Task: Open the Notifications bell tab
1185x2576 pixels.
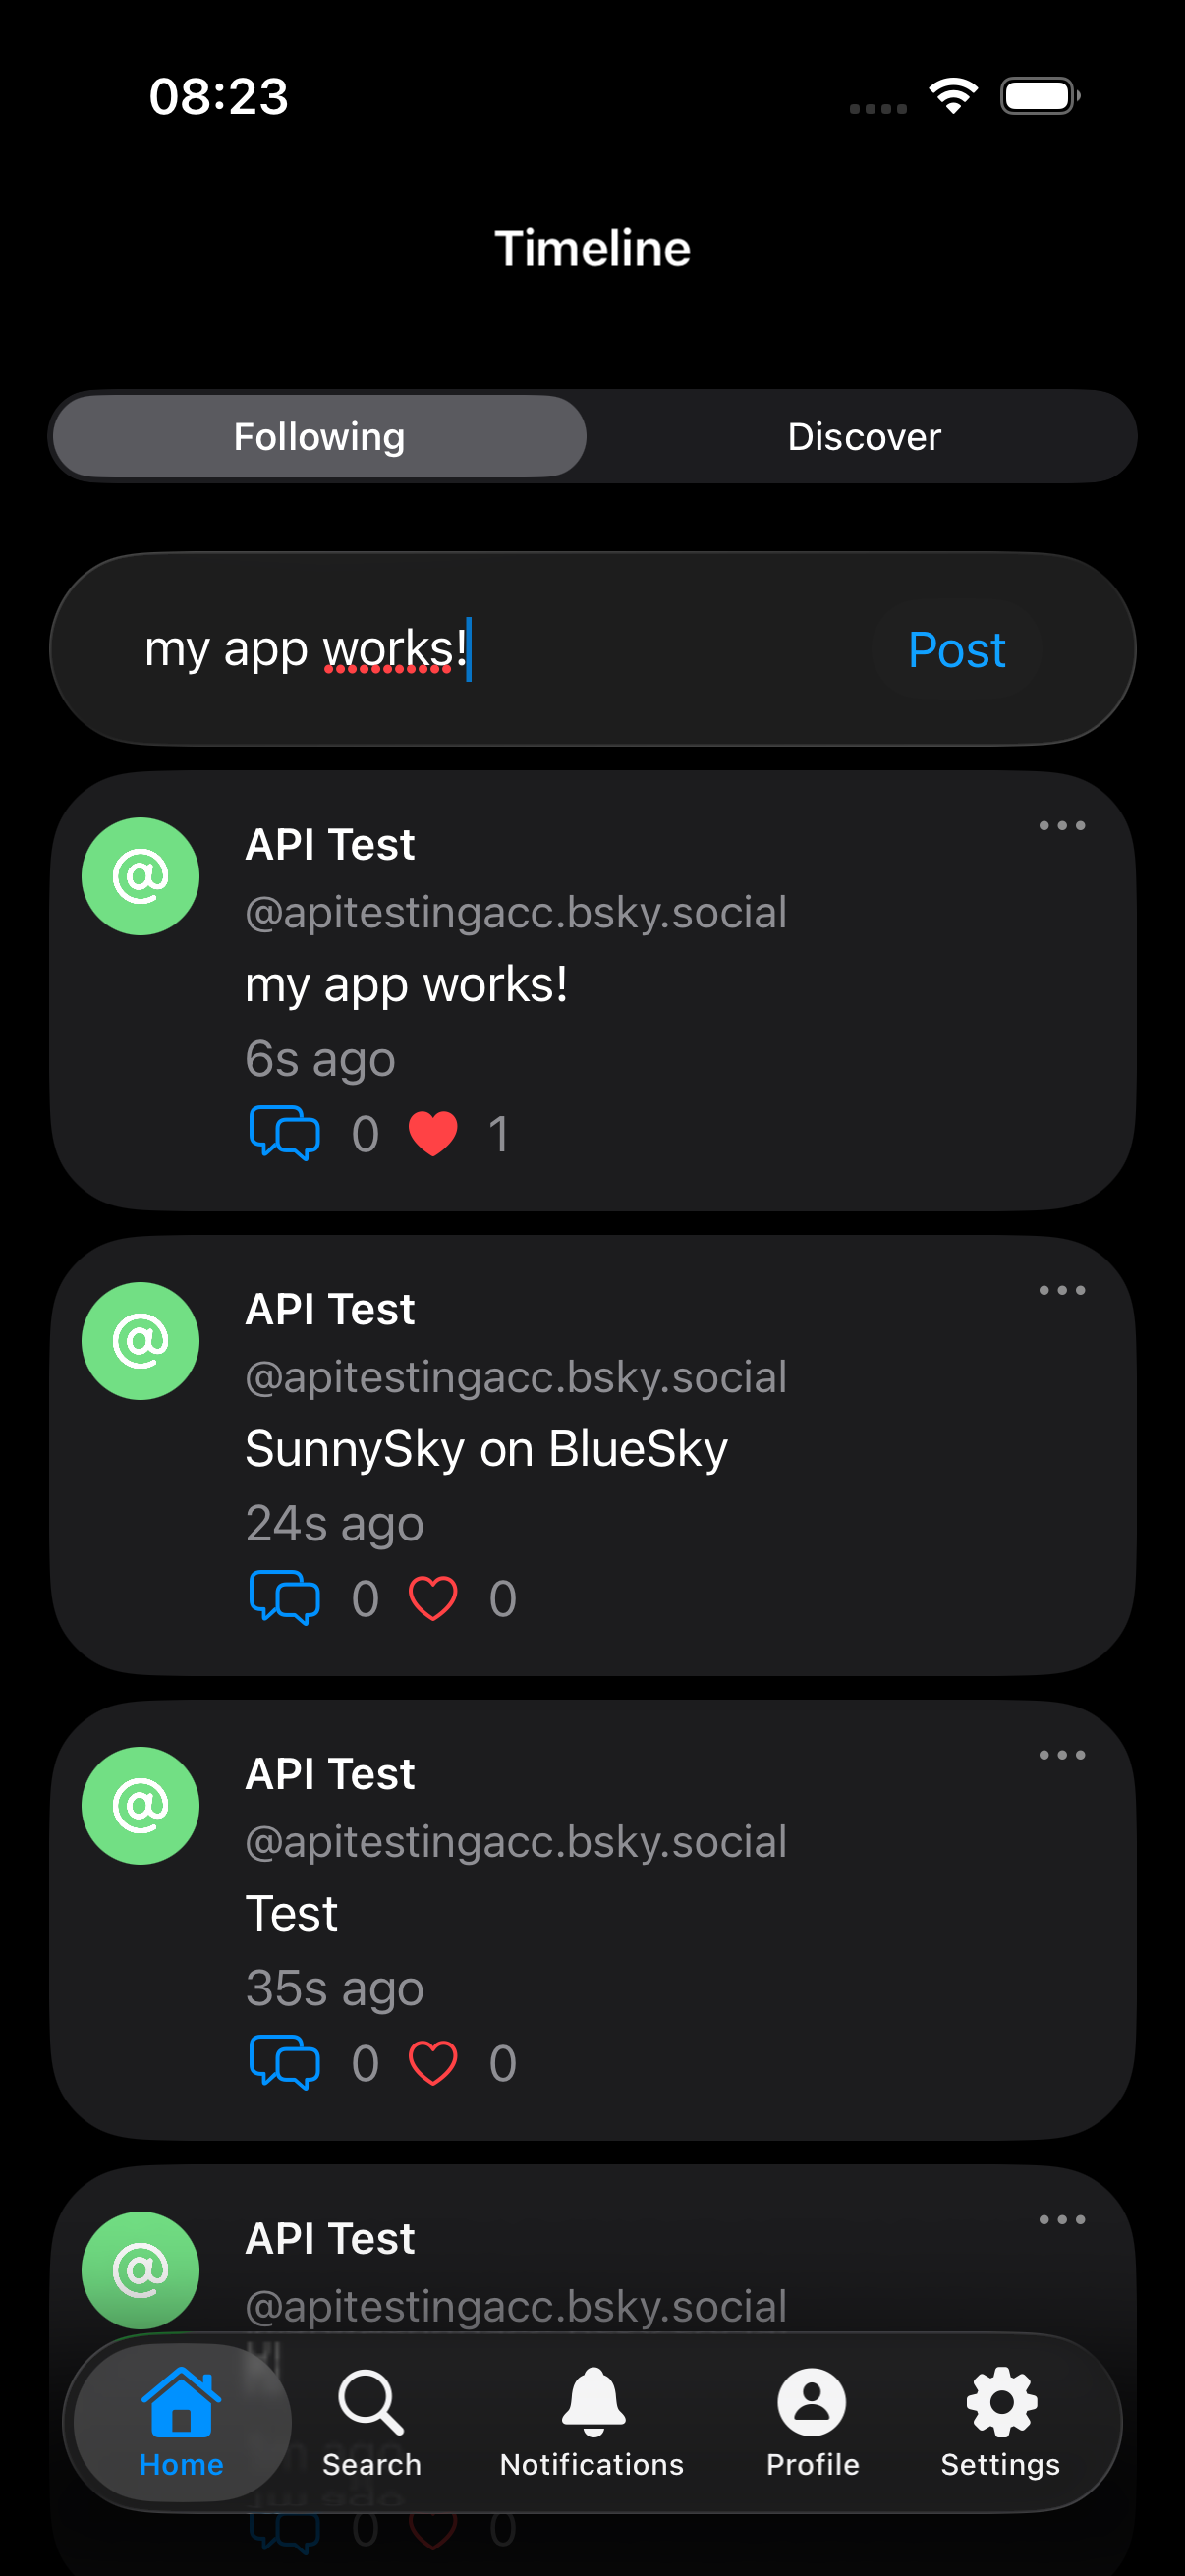Action: (592, 2421)
